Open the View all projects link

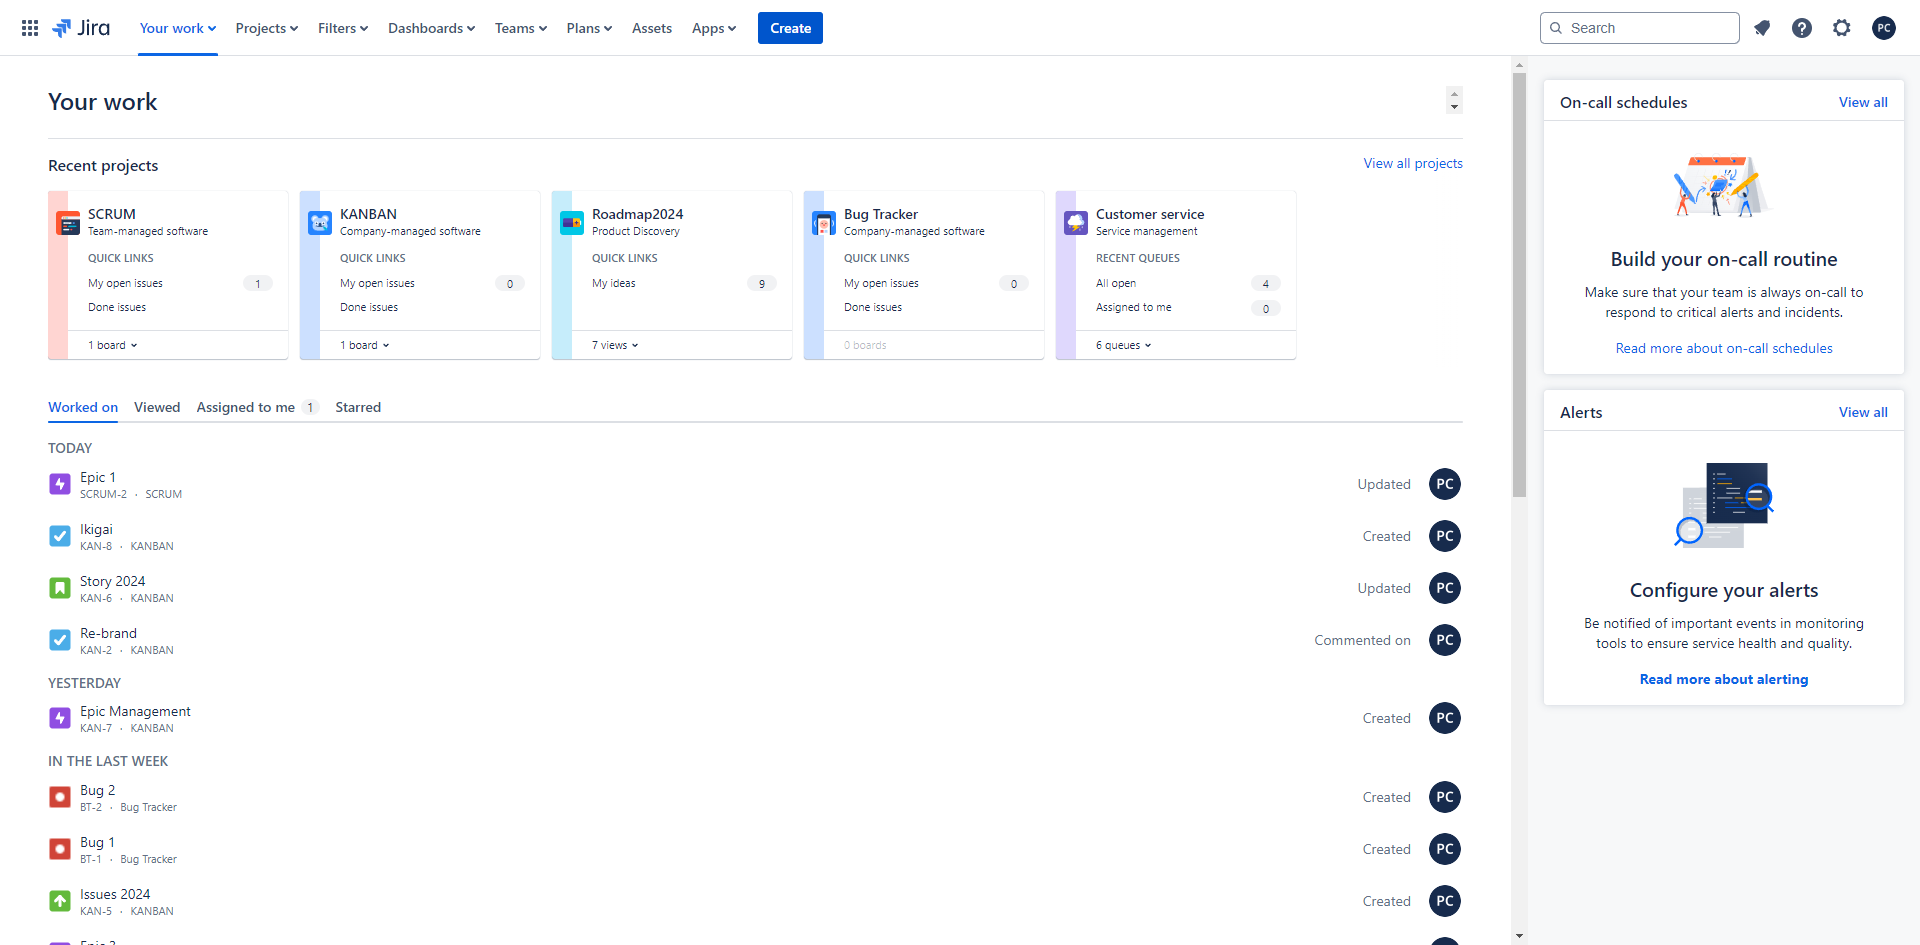[1412, 163]
